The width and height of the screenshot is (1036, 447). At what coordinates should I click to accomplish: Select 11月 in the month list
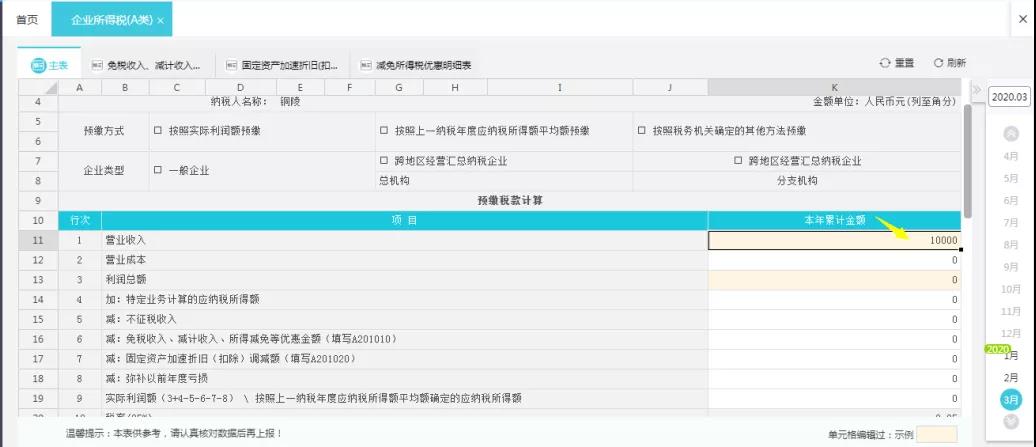point(1011,311)
